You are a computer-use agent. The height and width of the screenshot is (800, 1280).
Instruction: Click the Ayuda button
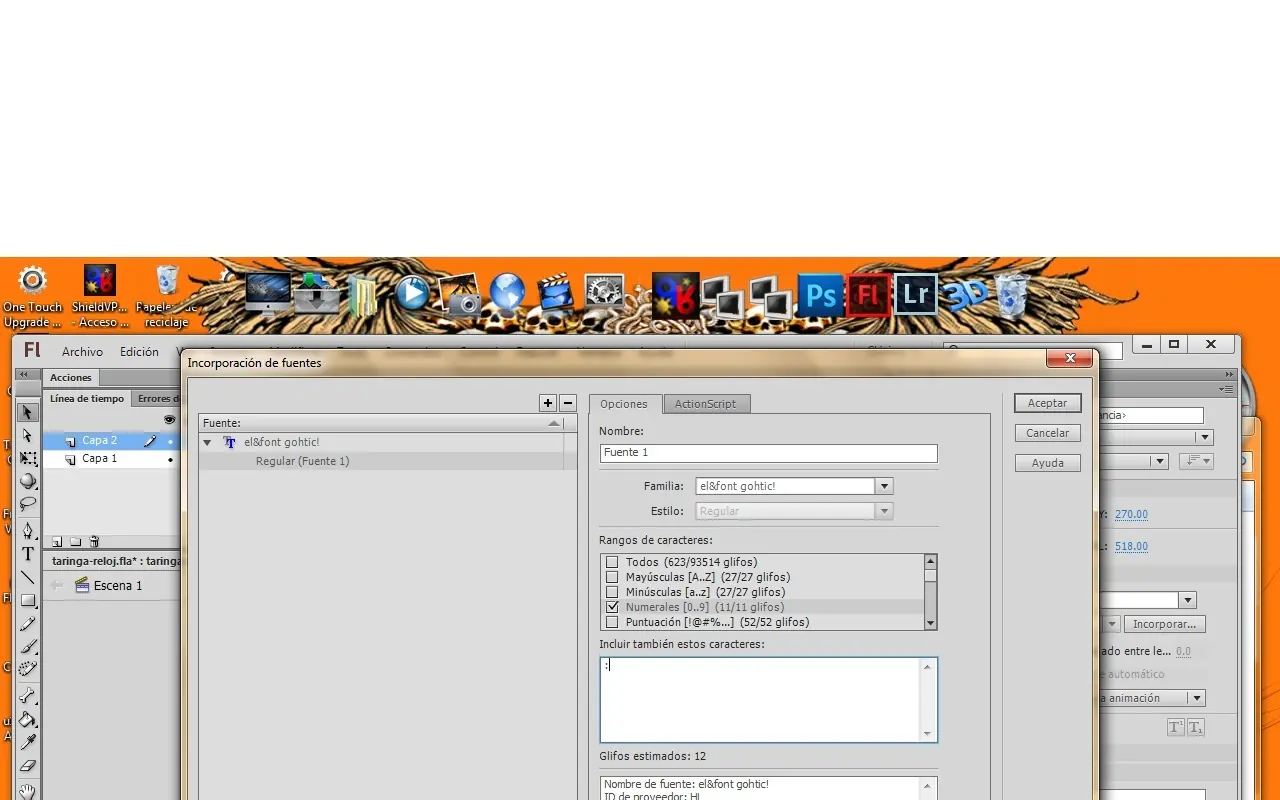[1048, 463]
